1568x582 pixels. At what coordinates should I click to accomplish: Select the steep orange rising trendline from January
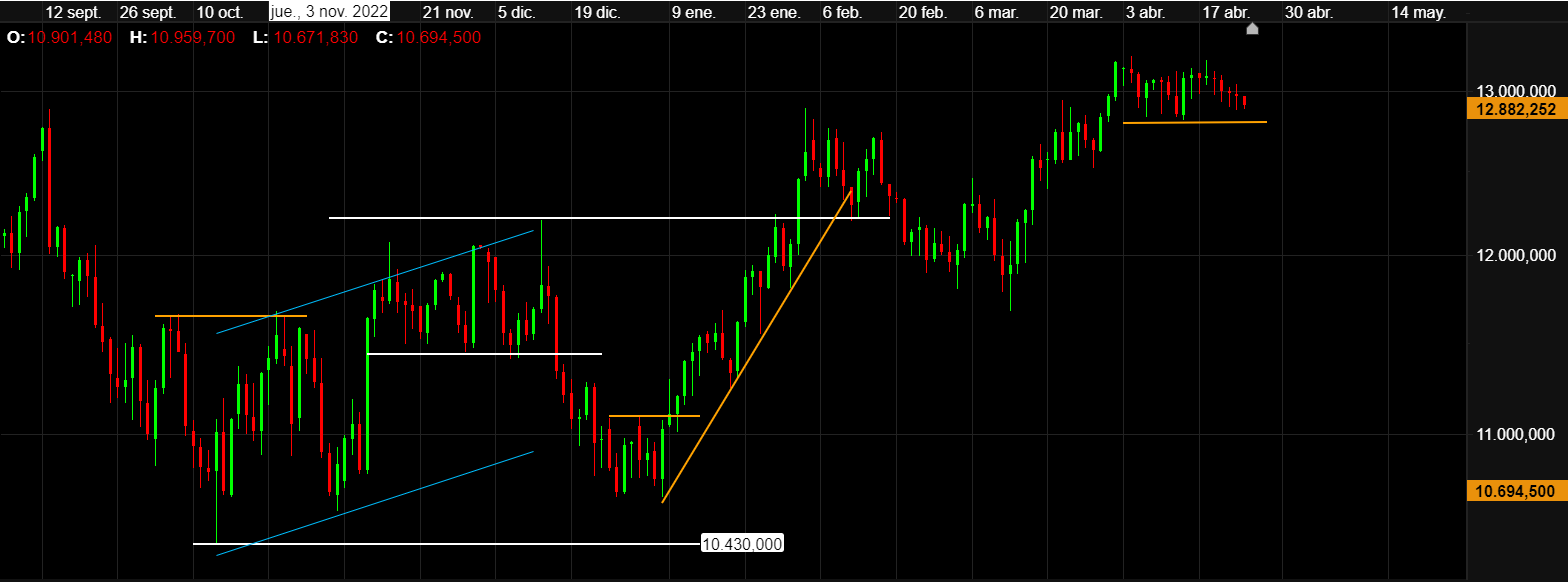coord(757,345)
